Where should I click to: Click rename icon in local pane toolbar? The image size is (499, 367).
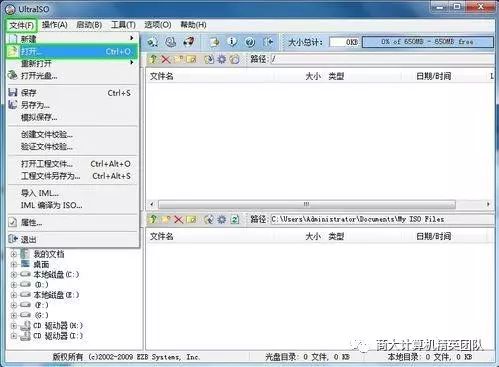[x=191, y=219]
